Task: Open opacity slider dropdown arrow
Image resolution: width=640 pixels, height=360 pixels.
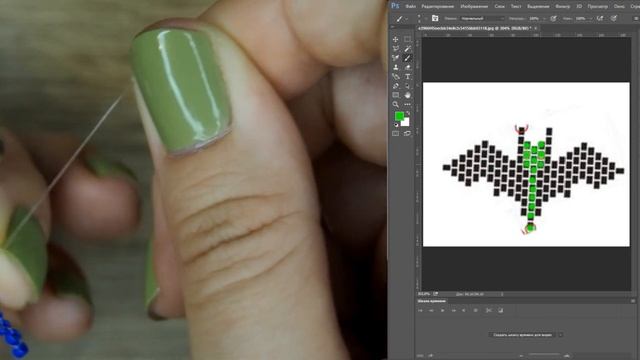Action: [x=545, y=19]
